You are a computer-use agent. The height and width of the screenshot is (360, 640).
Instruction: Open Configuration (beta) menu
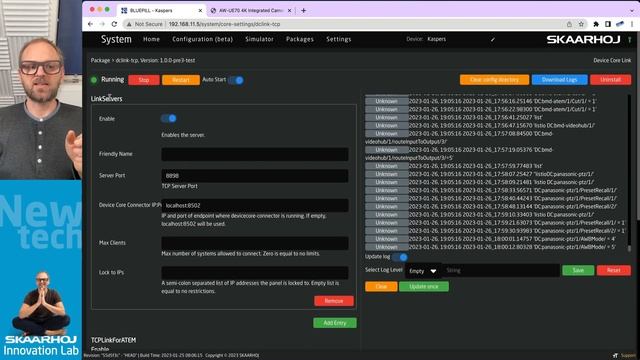(202, 39)
